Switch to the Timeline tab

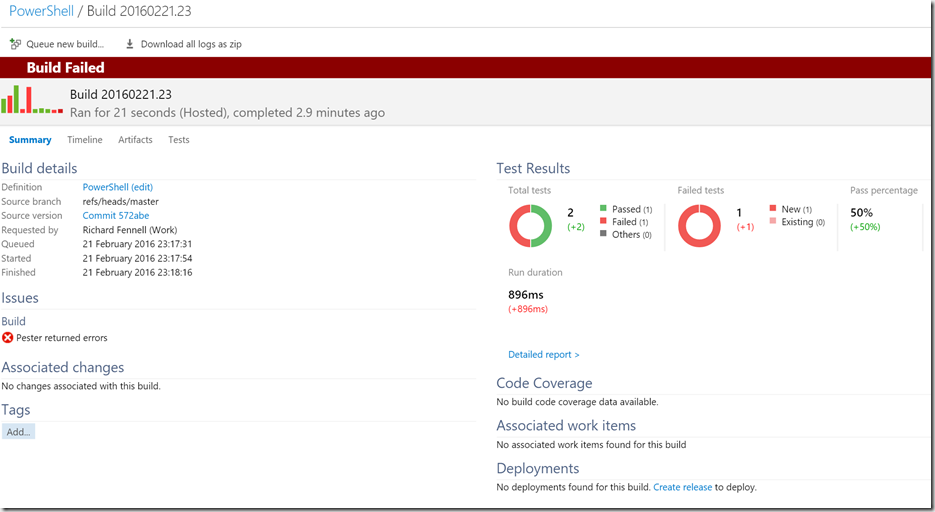85,139
